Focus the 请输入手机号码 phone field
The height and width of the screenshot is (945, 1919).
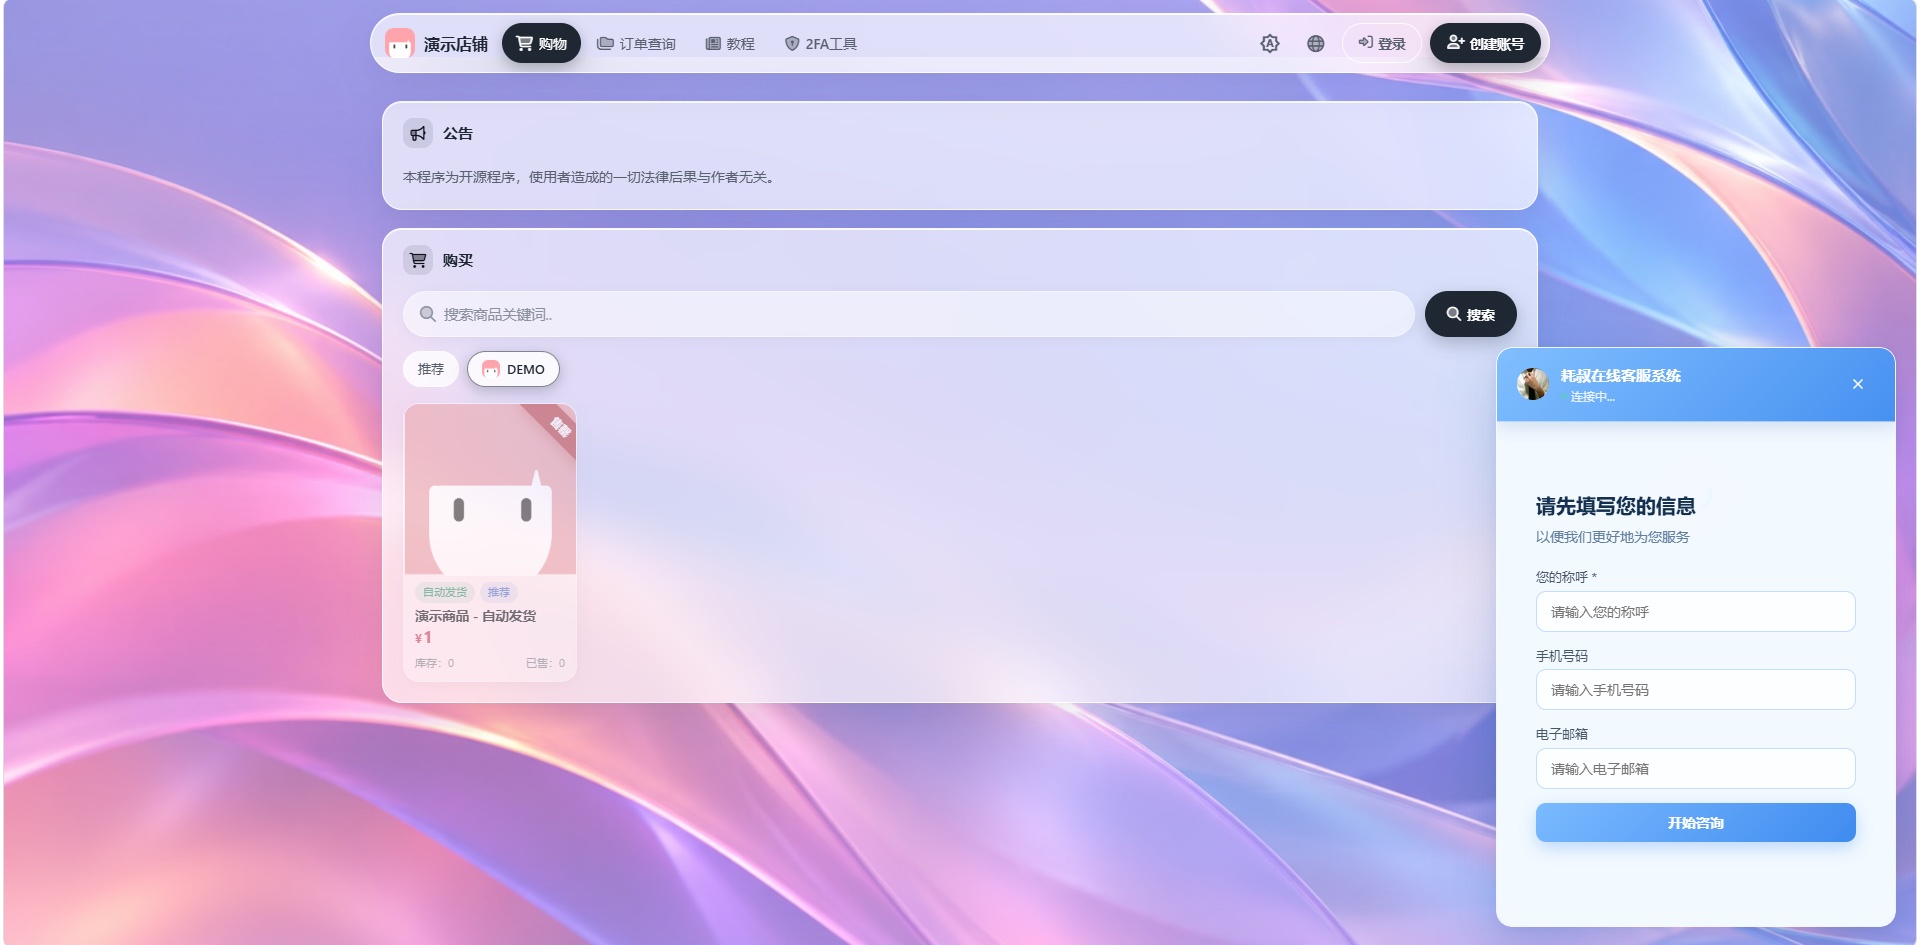(1696, 690)
